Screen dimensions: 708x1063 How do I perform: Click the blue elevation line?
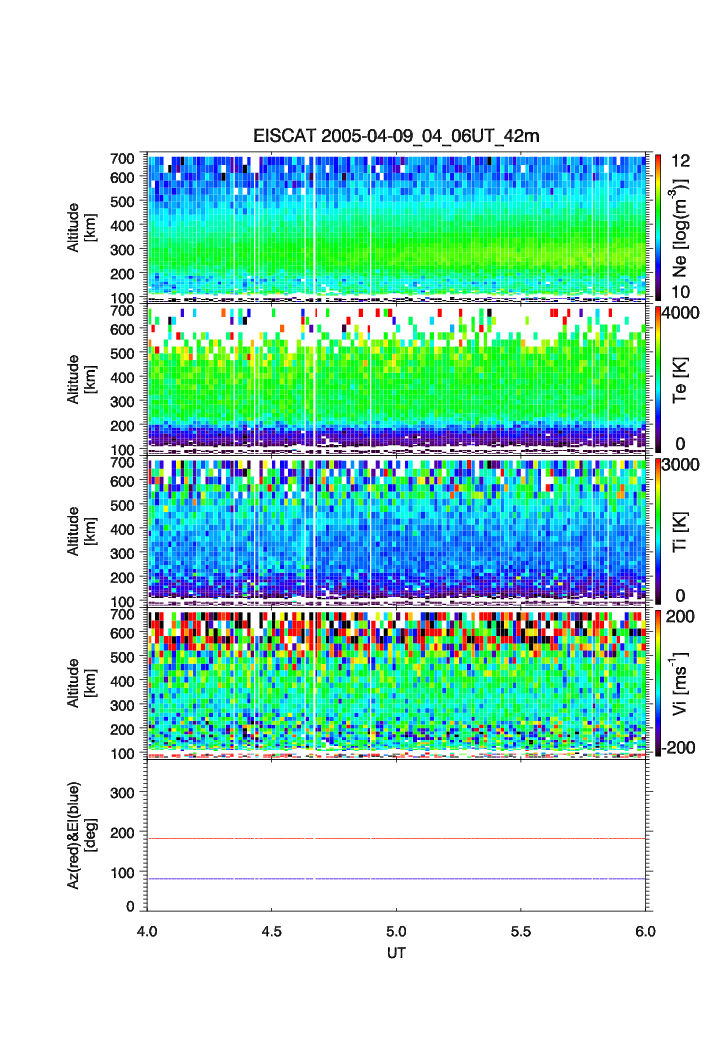point(396,879)
